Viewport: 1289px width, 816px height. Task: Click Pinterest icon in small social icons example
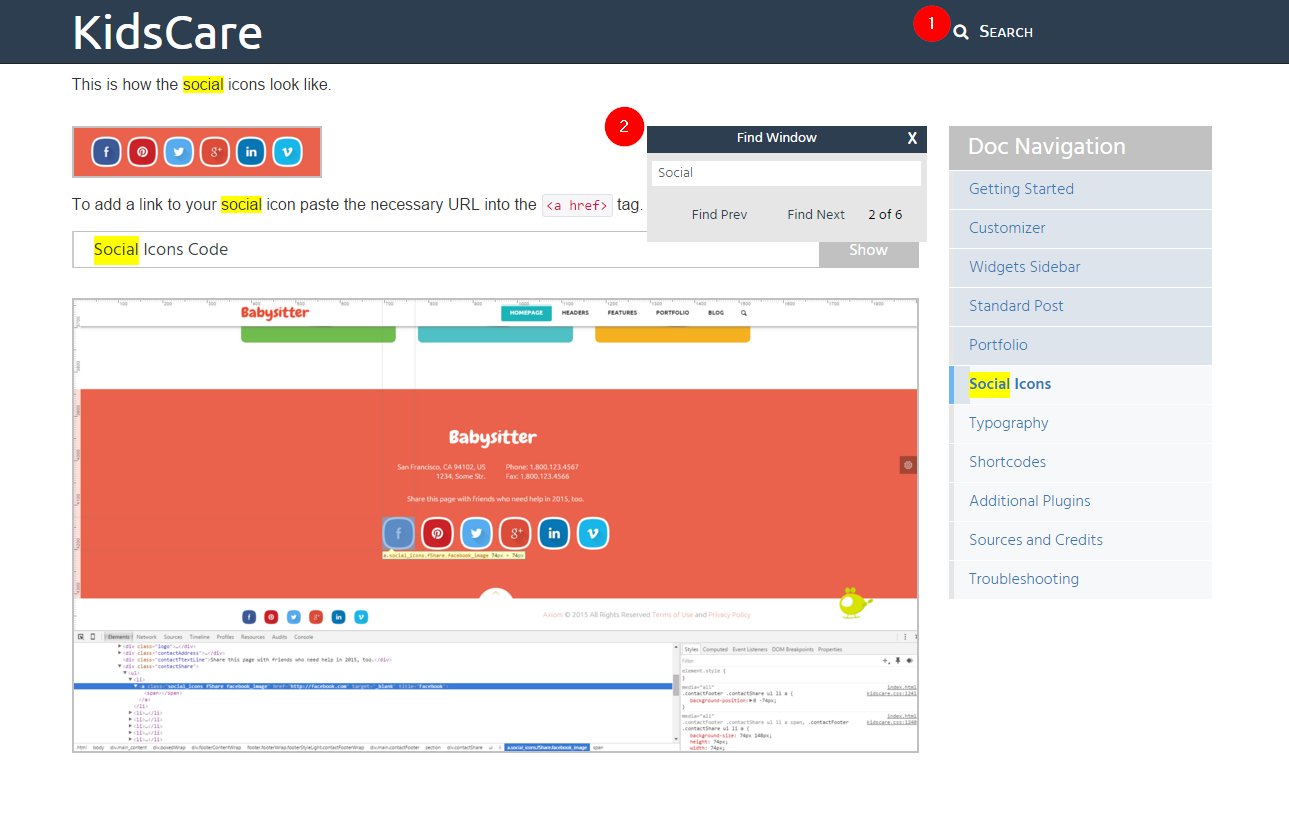(143, 152)
